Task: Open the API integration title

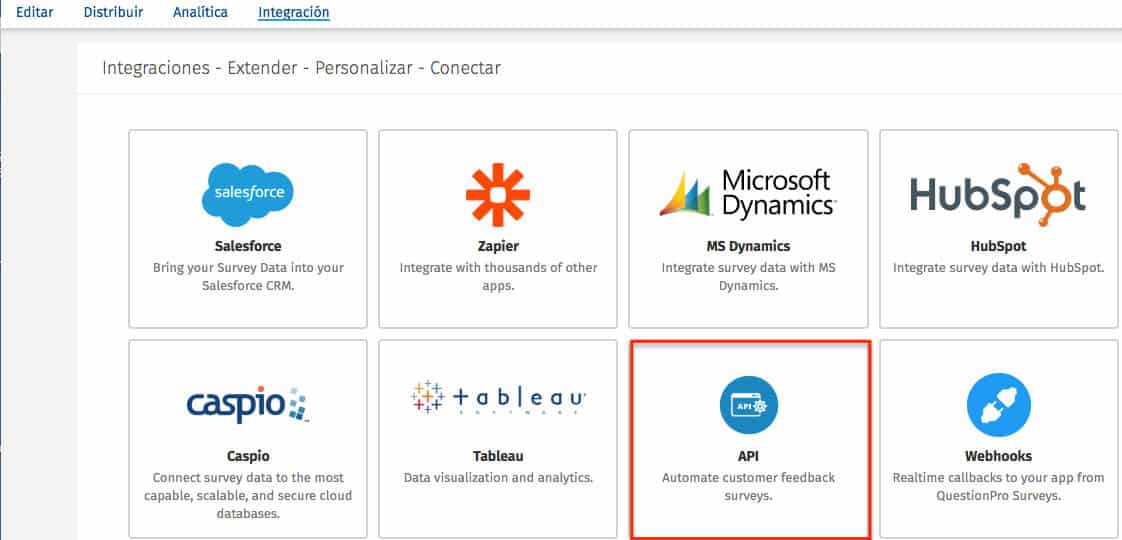Action: click(748, 456)
